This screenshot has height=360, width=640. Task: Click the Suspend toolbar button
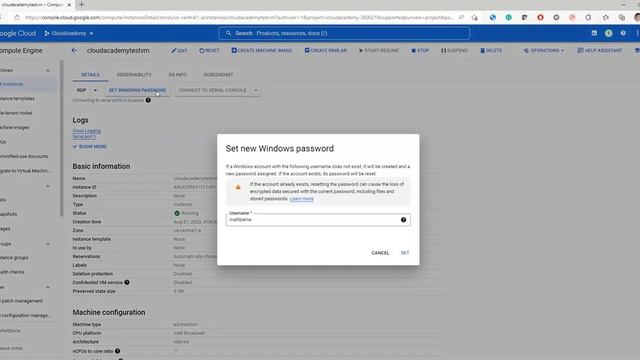pos(454,51)
